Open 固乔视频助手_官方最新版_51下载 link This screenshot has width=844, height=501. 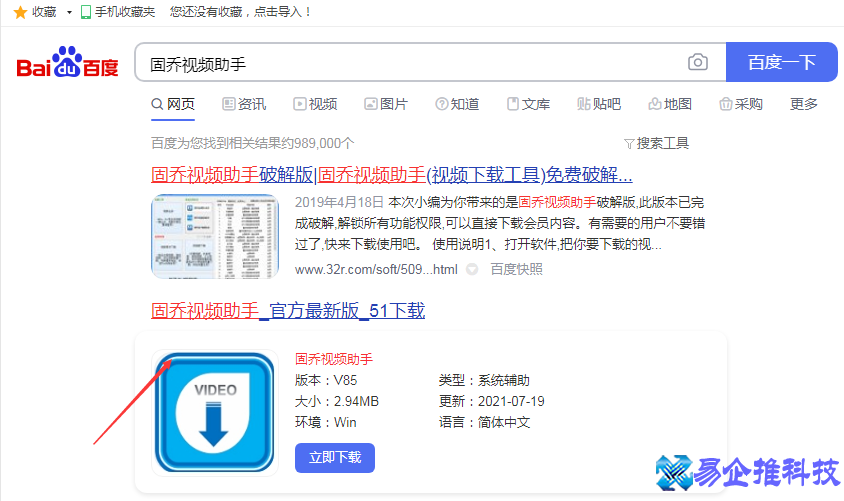(288, 311)
